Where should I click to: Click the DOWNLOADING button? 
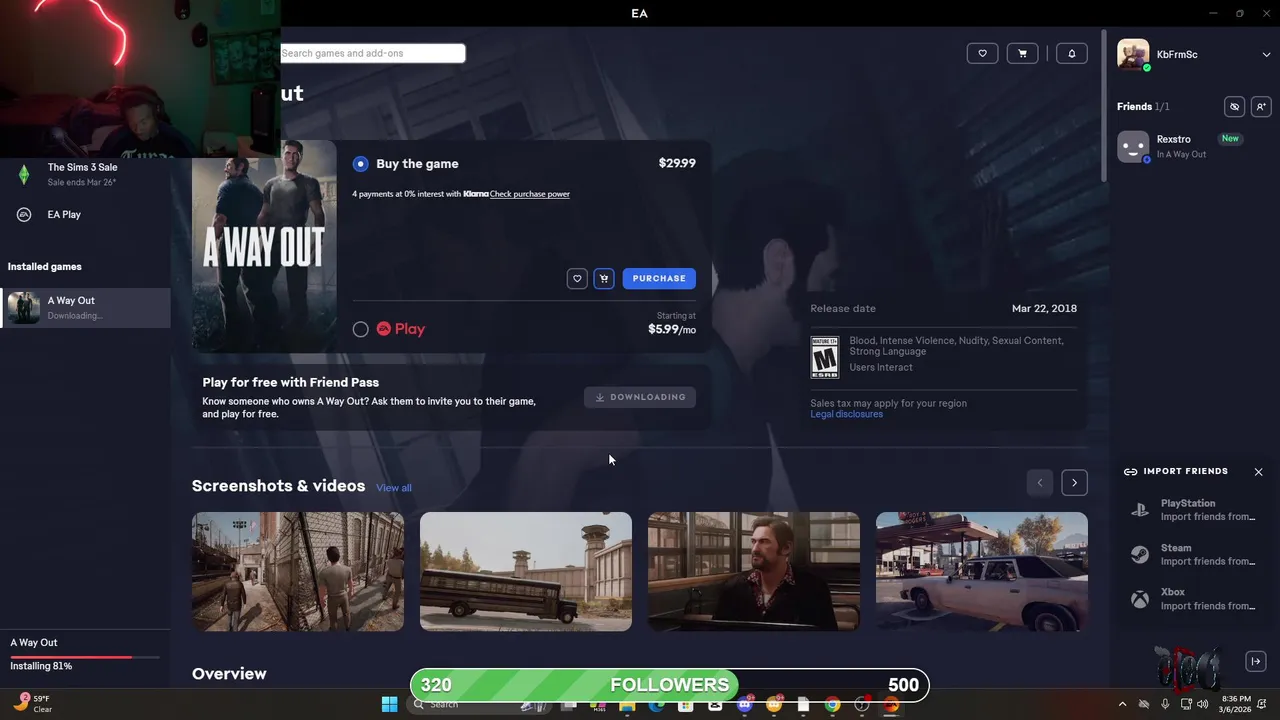tap(640, 397)
